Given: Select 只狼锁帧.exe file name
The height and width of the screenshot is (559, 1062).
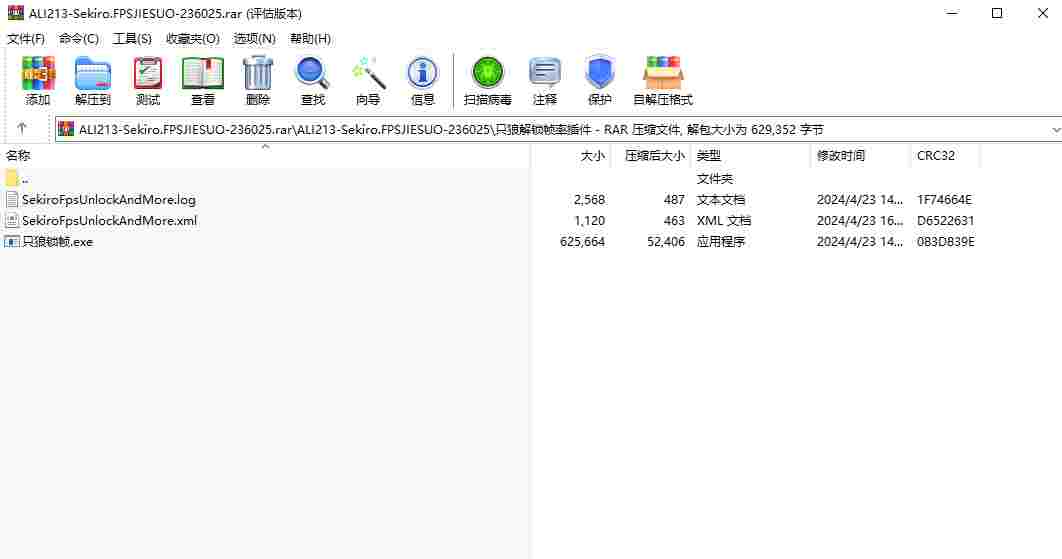Looking at the screenshot, I should pyautogui.click(x=58, y=242).
